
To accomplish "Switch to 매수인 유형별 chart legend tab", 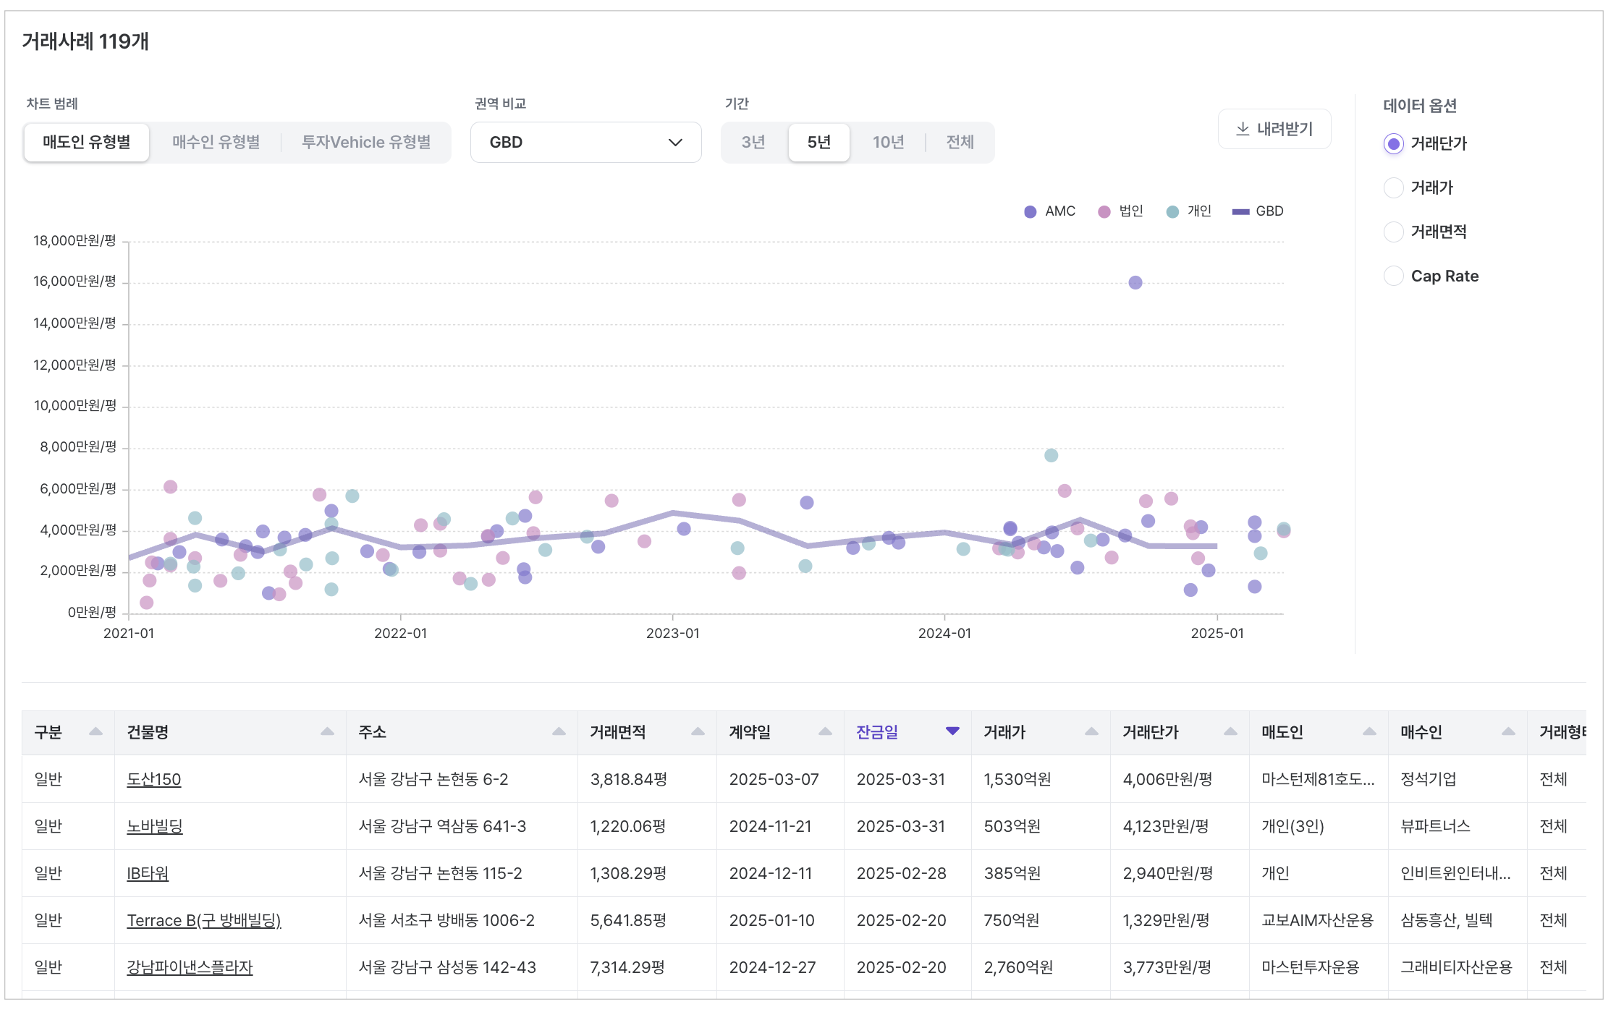I will tap(216, 142).
